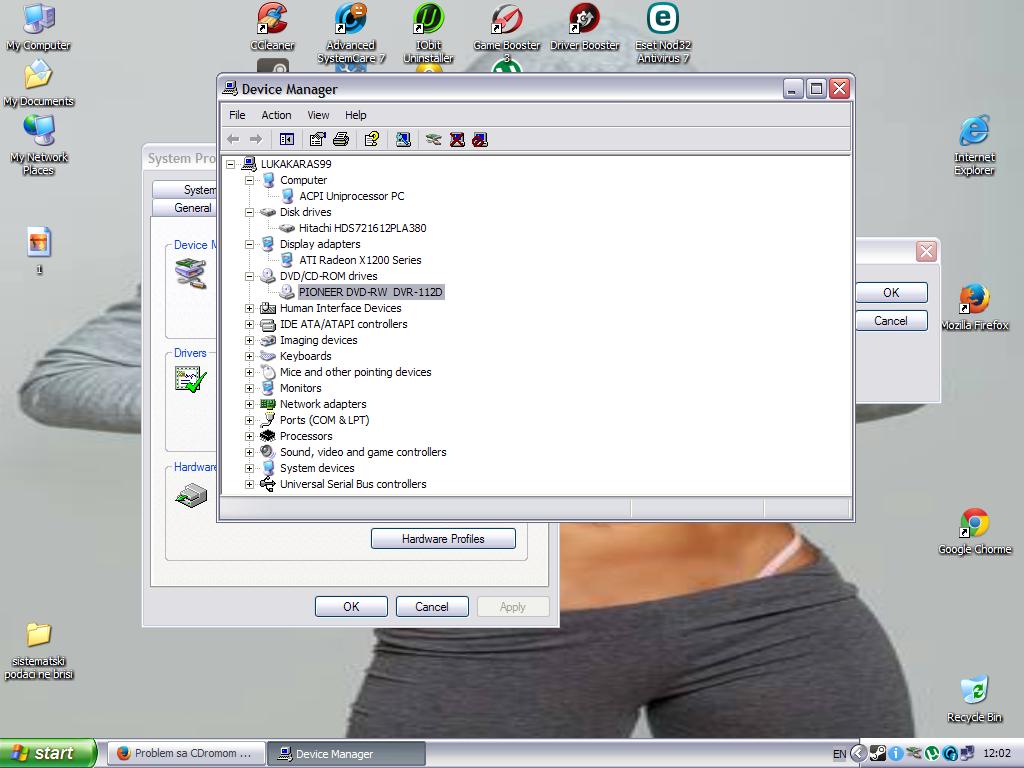Click the Hardware Profiles button
Viewport: 1024px width, 768px height.
pyautogui.click(x=443, y=539)
